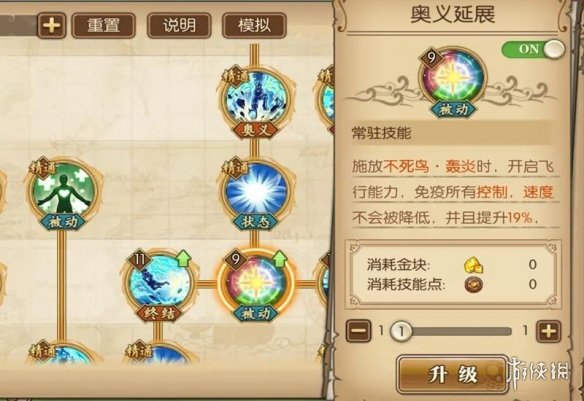The image size is (584, 401).
Task: Click the skill point coin icon
Action: 473,285
